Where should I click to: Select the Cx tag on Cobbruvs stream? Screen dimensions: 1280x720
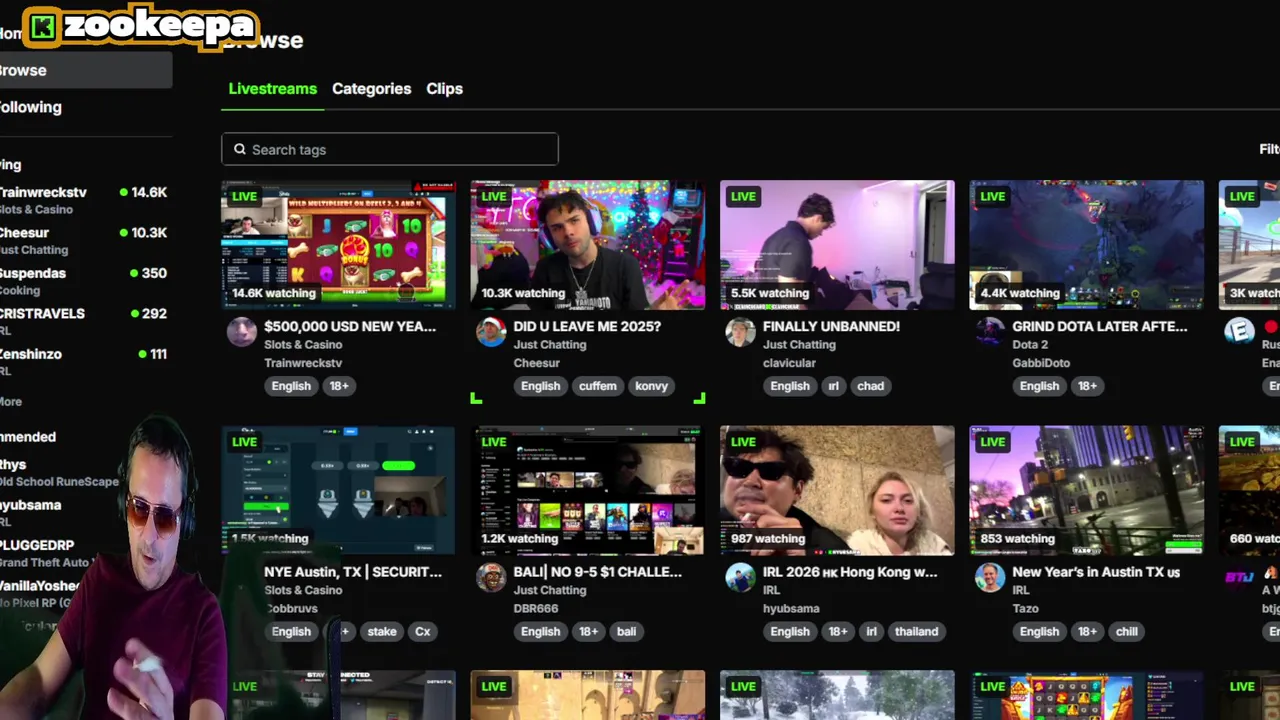click(422, 631)
